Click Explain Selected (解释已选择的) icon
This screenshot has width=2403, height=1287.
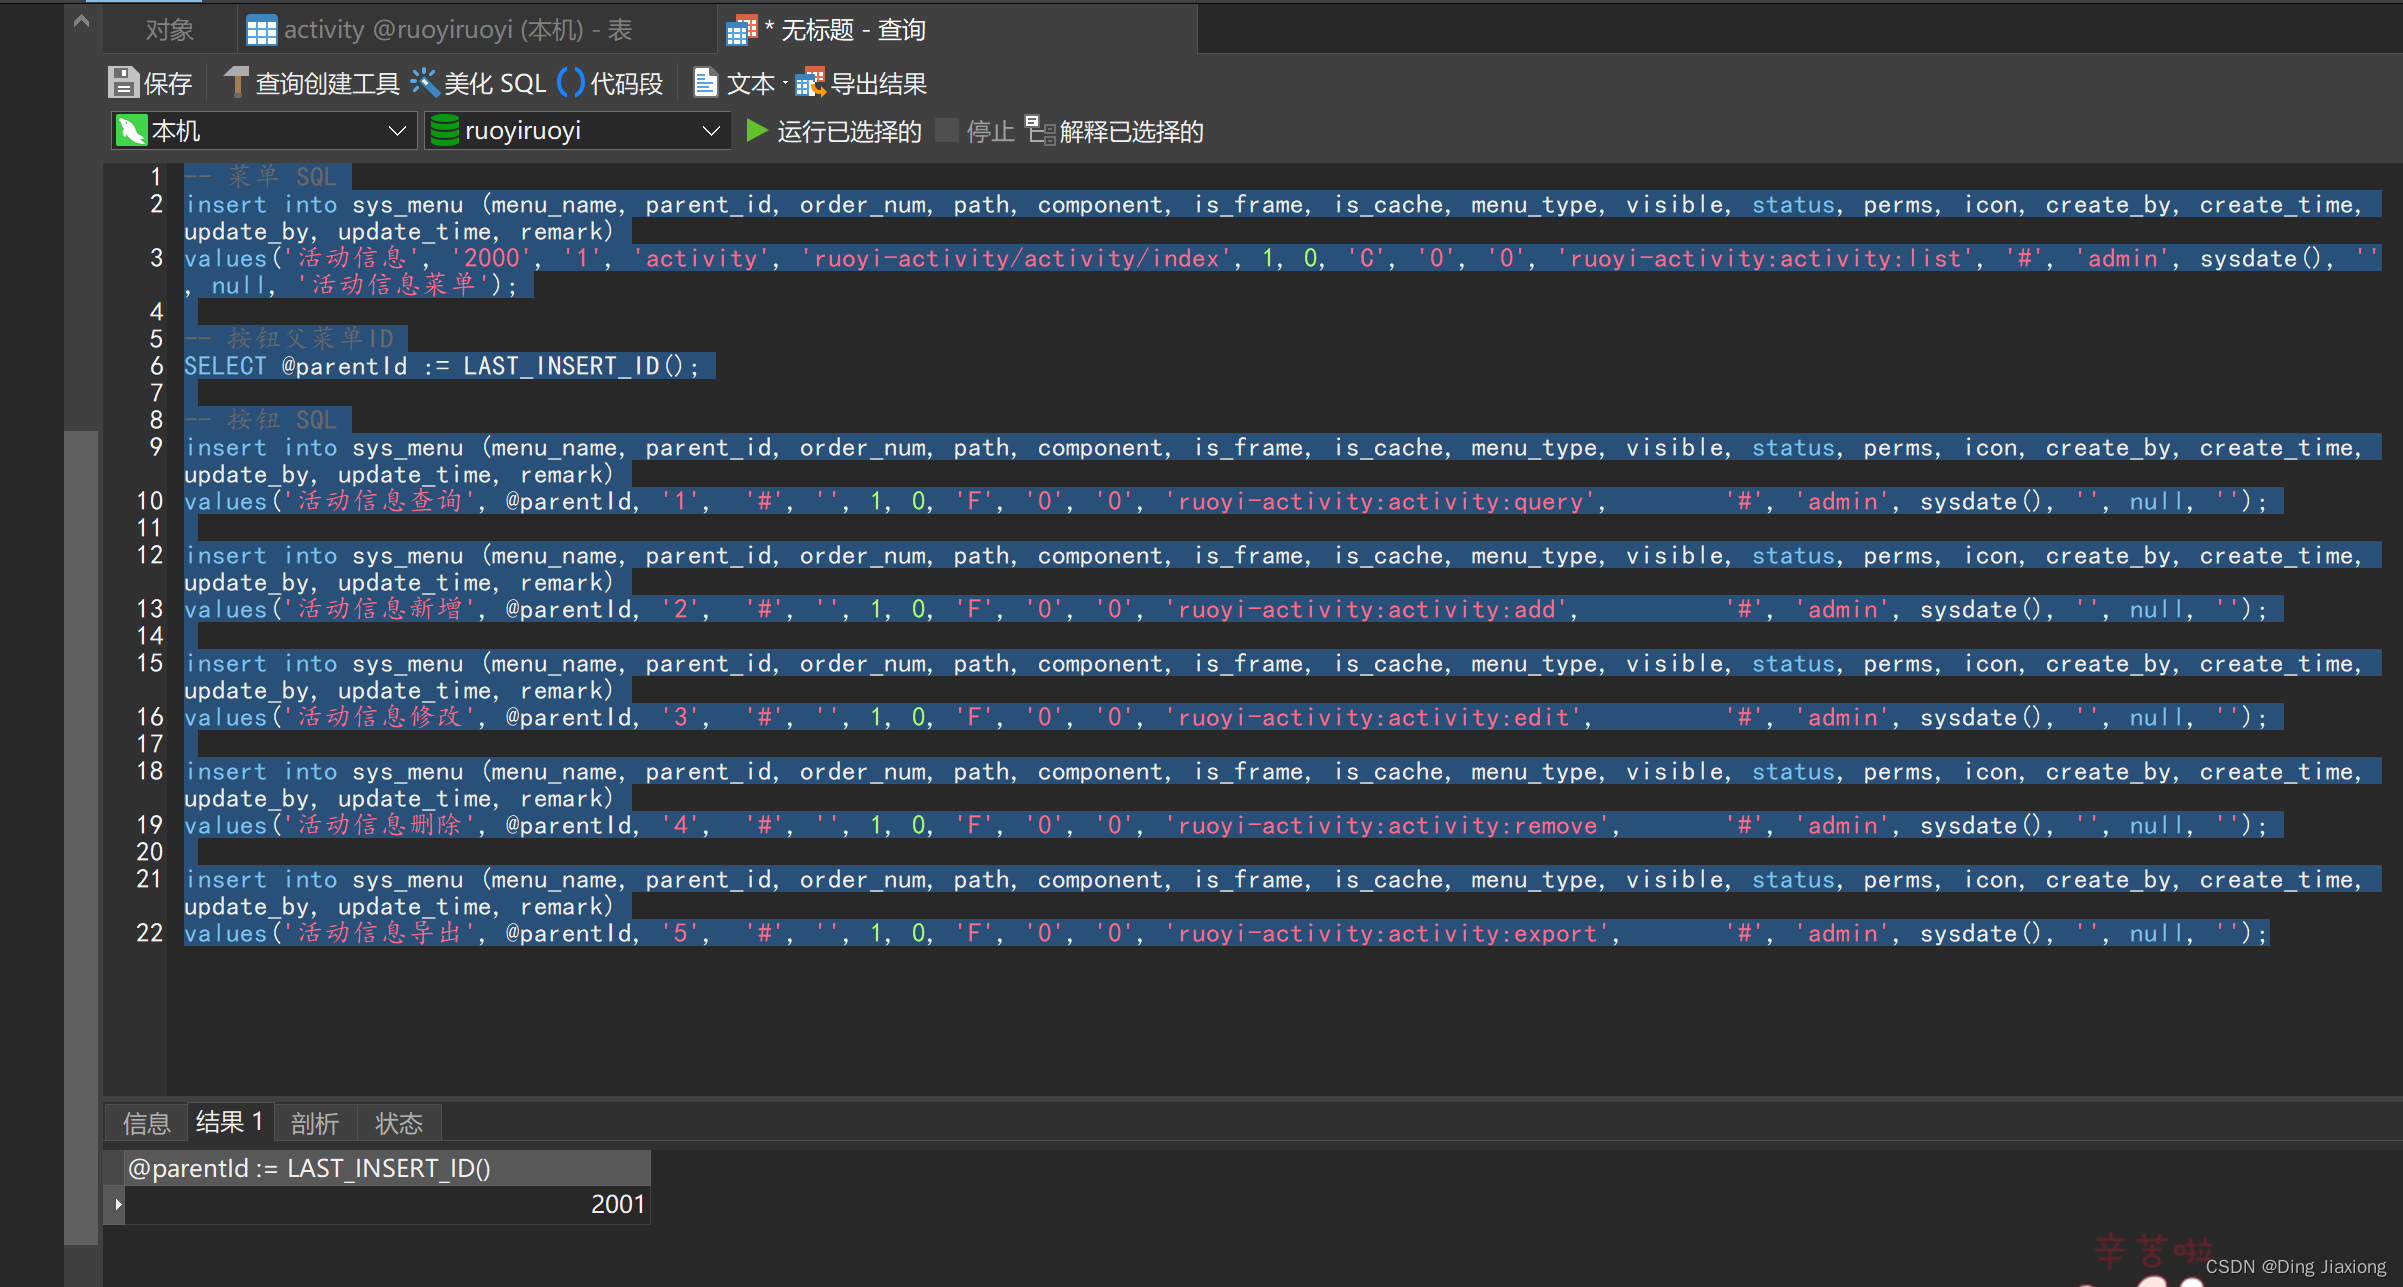pyautogui.click(x=1040, y=131)
